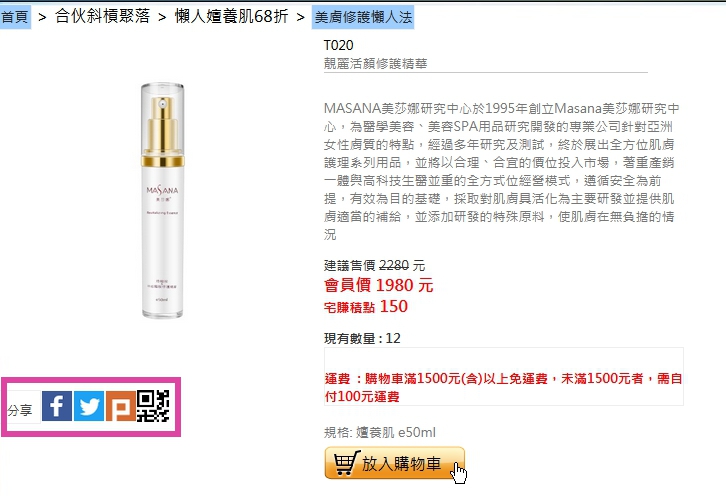Click the MASANA serum bottle image
726x496 pixels.
click(x=163, y=201)
